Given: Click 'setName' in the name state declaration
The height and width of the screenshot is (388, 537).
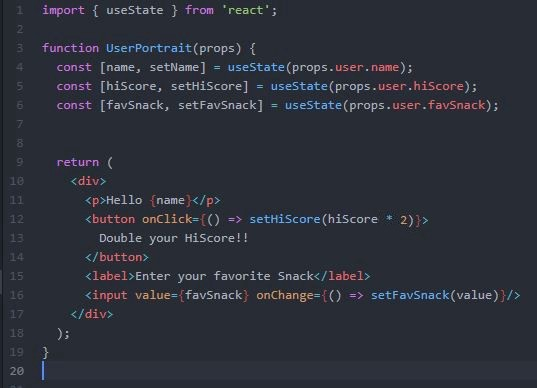Looking at the screenshot, I should [x=174, y=67].
